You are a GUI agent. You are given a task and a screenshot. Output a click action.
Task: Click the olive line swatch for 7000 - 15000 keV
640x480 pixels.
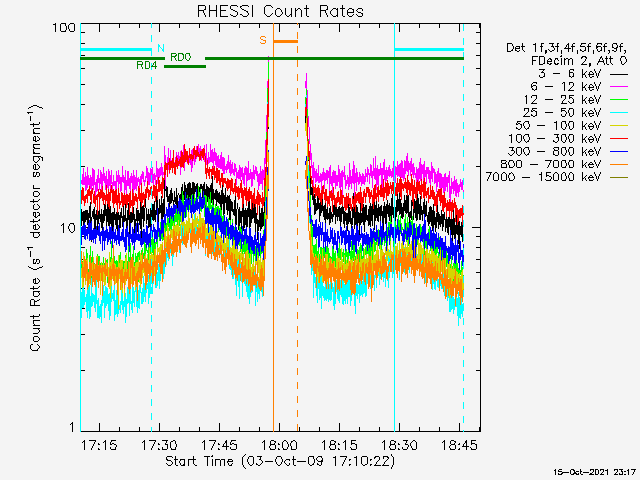[619, 177]
